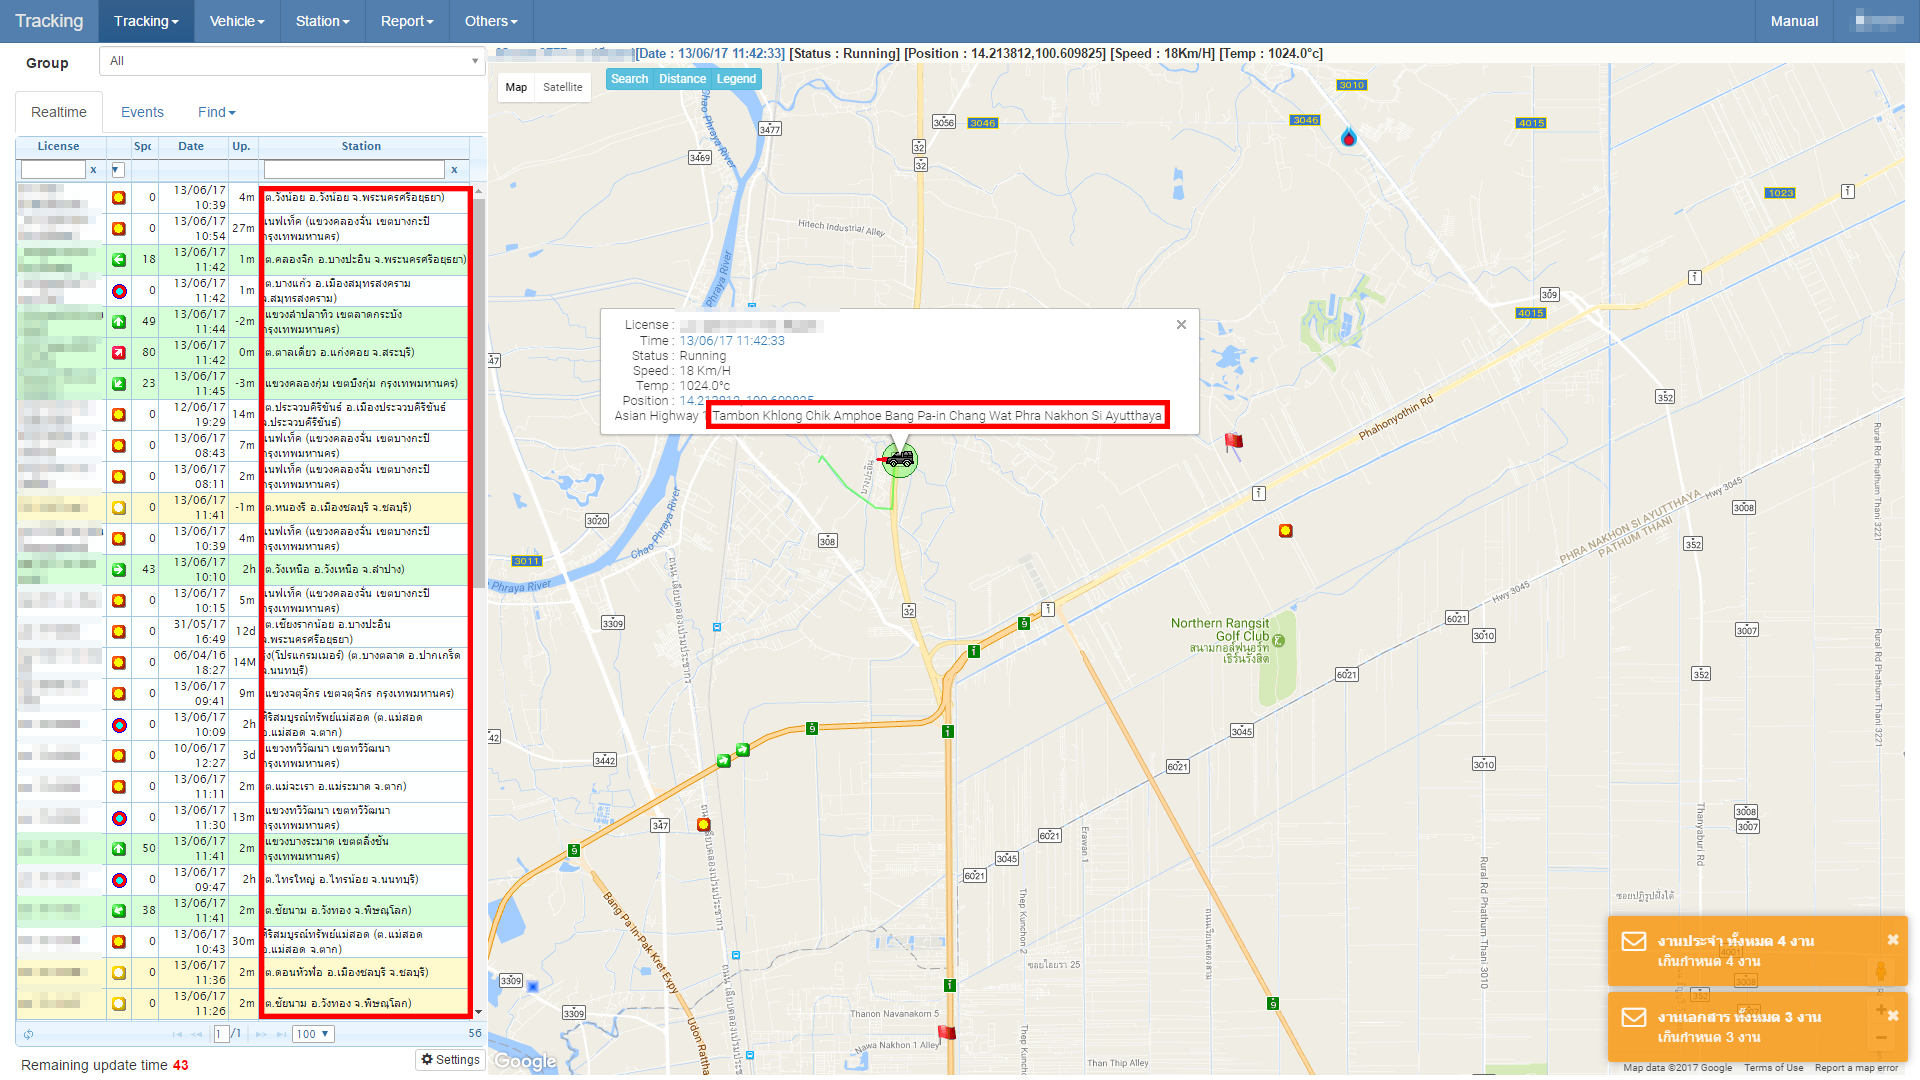Switch the map to Satellite view
1920x1080 pixels.
coord(562,87)
